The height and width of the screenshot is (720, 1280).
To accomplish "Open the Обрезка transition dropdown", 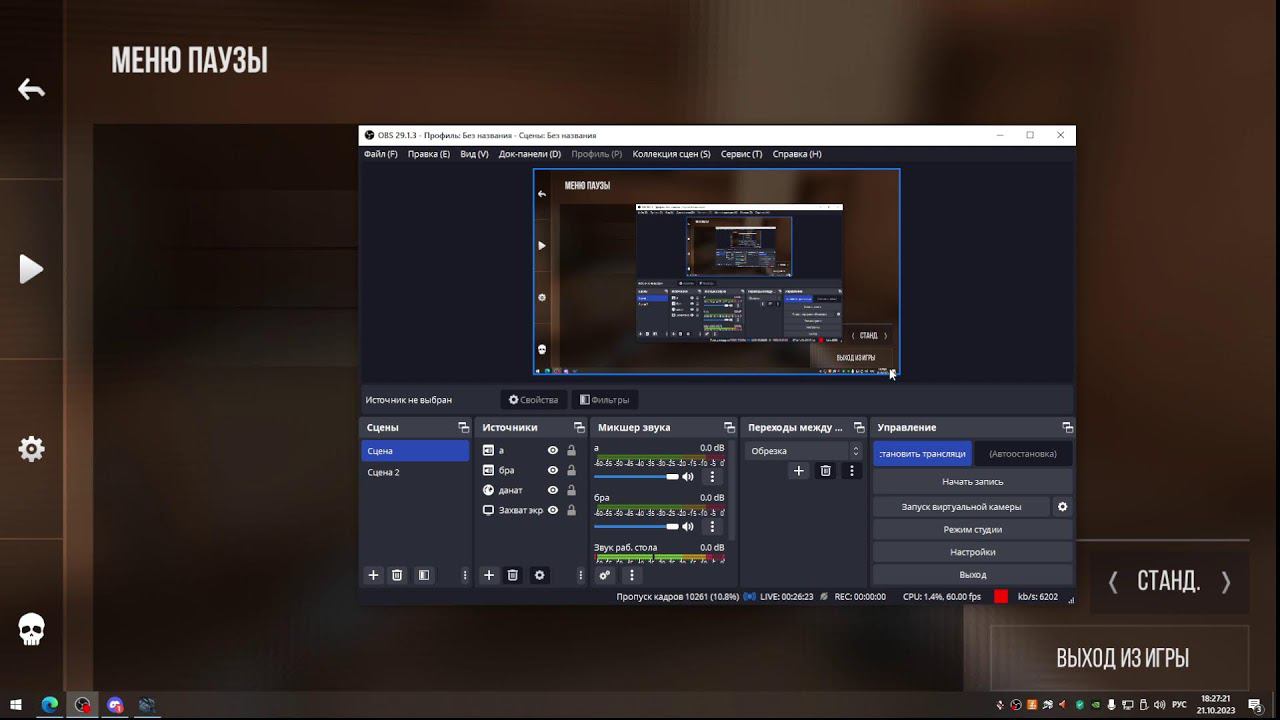I will coord(804,451).
